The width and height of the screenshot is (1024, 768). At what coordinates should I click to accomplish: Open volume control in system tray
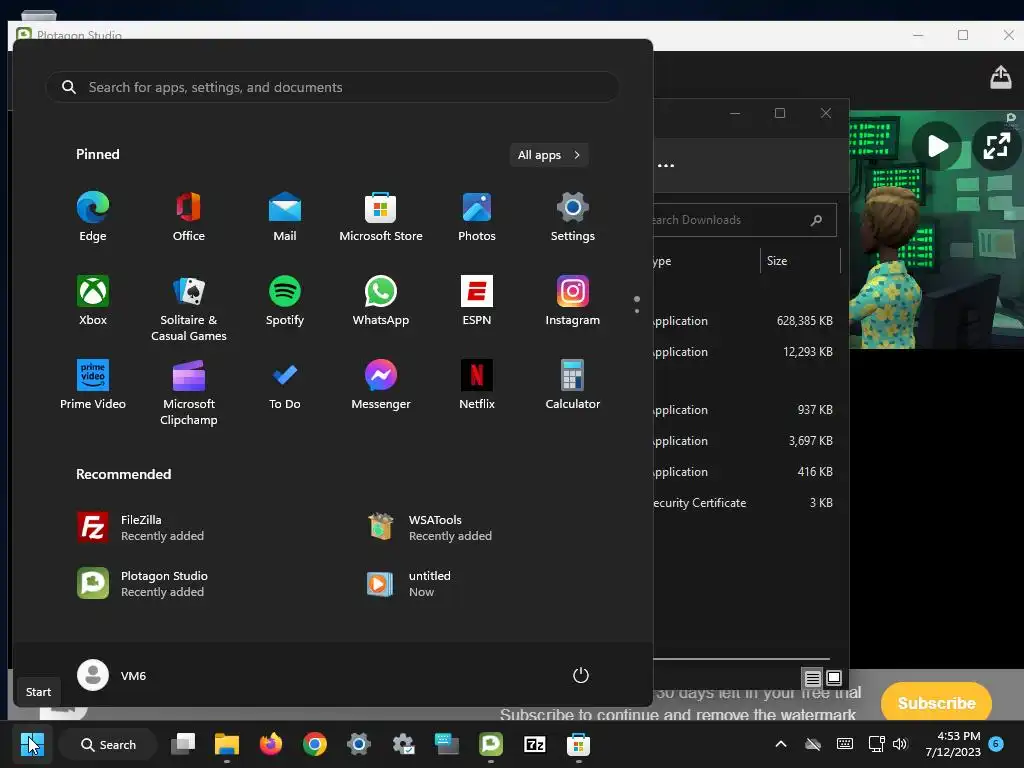(x=900, y=744)
